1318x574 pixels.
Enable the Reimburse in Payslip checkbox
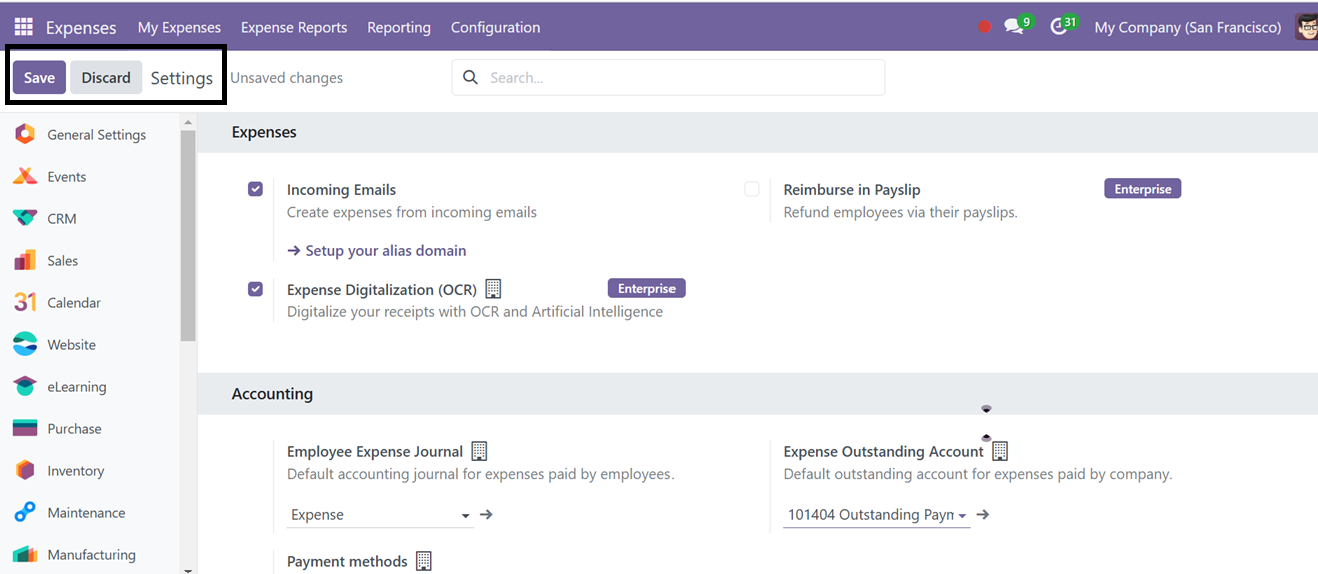[752, 189]
